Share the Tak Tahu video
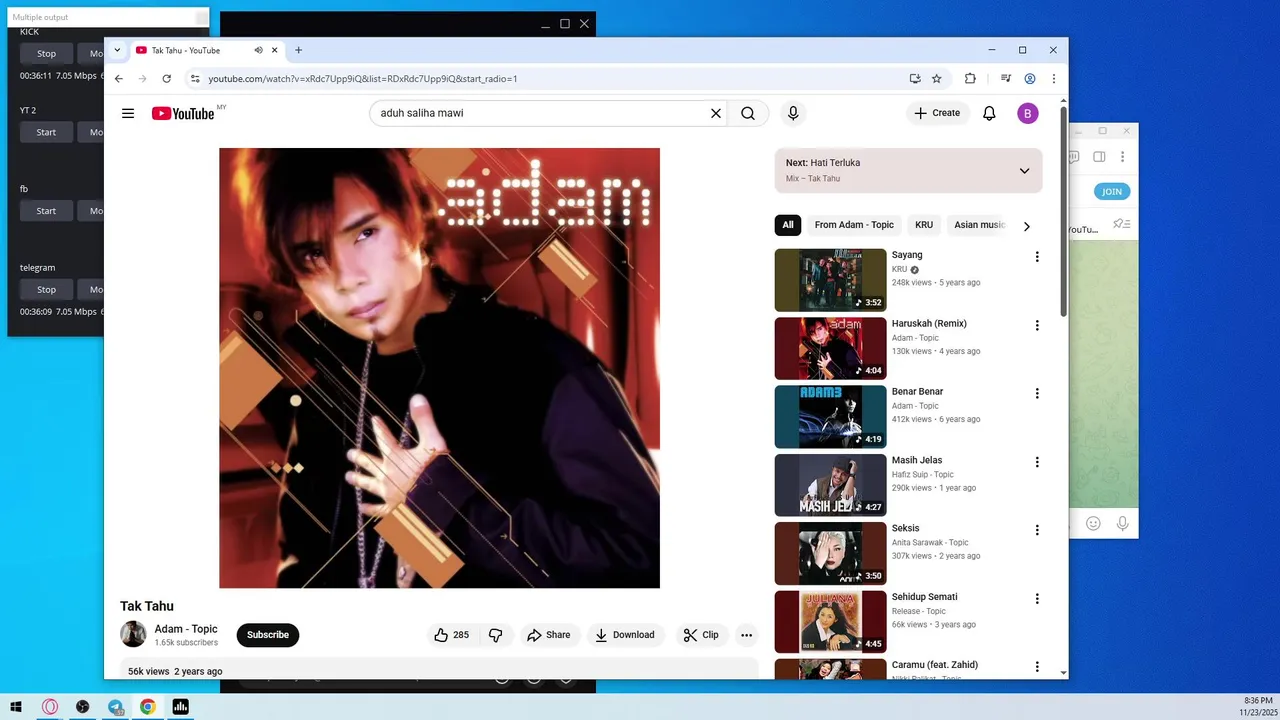 tap(548, 635)
